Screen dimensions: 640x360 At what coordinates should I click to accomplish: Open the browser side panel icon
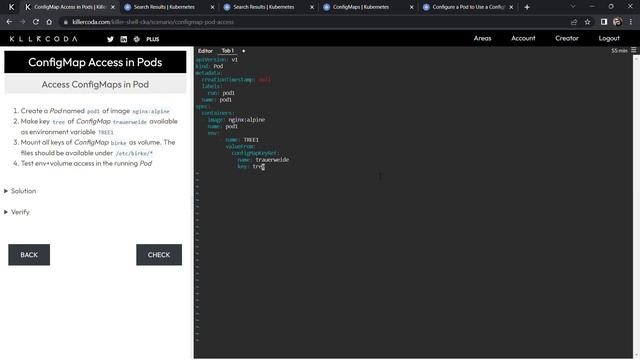(x=604, y=22)
